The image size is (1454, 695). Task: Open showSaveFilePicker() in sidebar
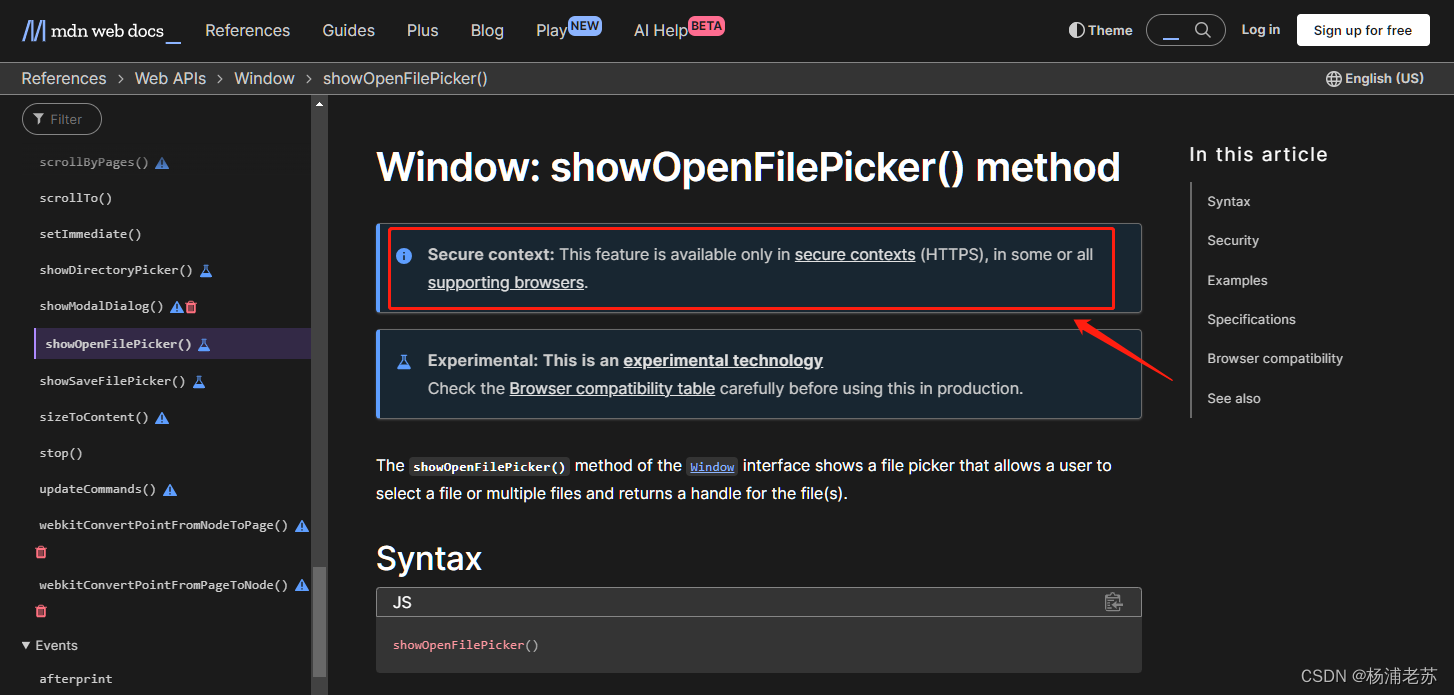(112, 381)
